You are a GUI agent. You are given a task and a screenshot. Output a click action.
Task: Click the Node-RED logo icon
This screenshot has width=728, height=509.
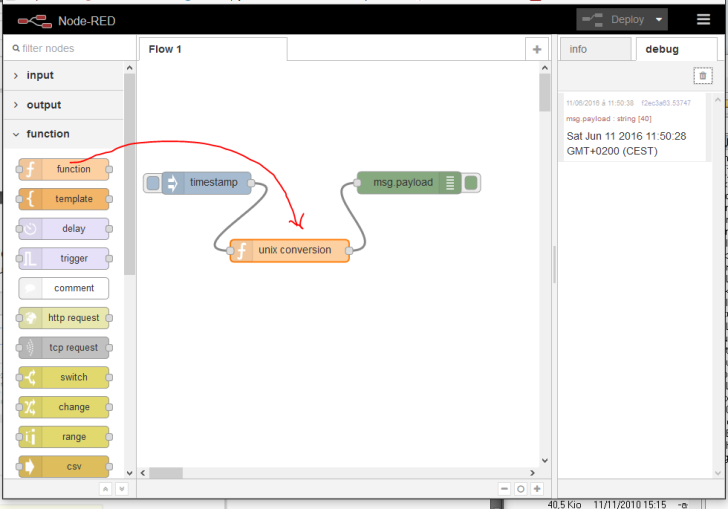point(35,21)
